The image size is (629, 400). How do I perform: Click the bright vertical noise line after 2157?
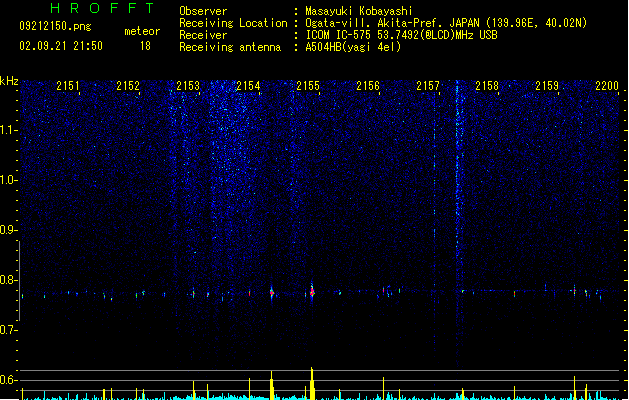point(457,225)
